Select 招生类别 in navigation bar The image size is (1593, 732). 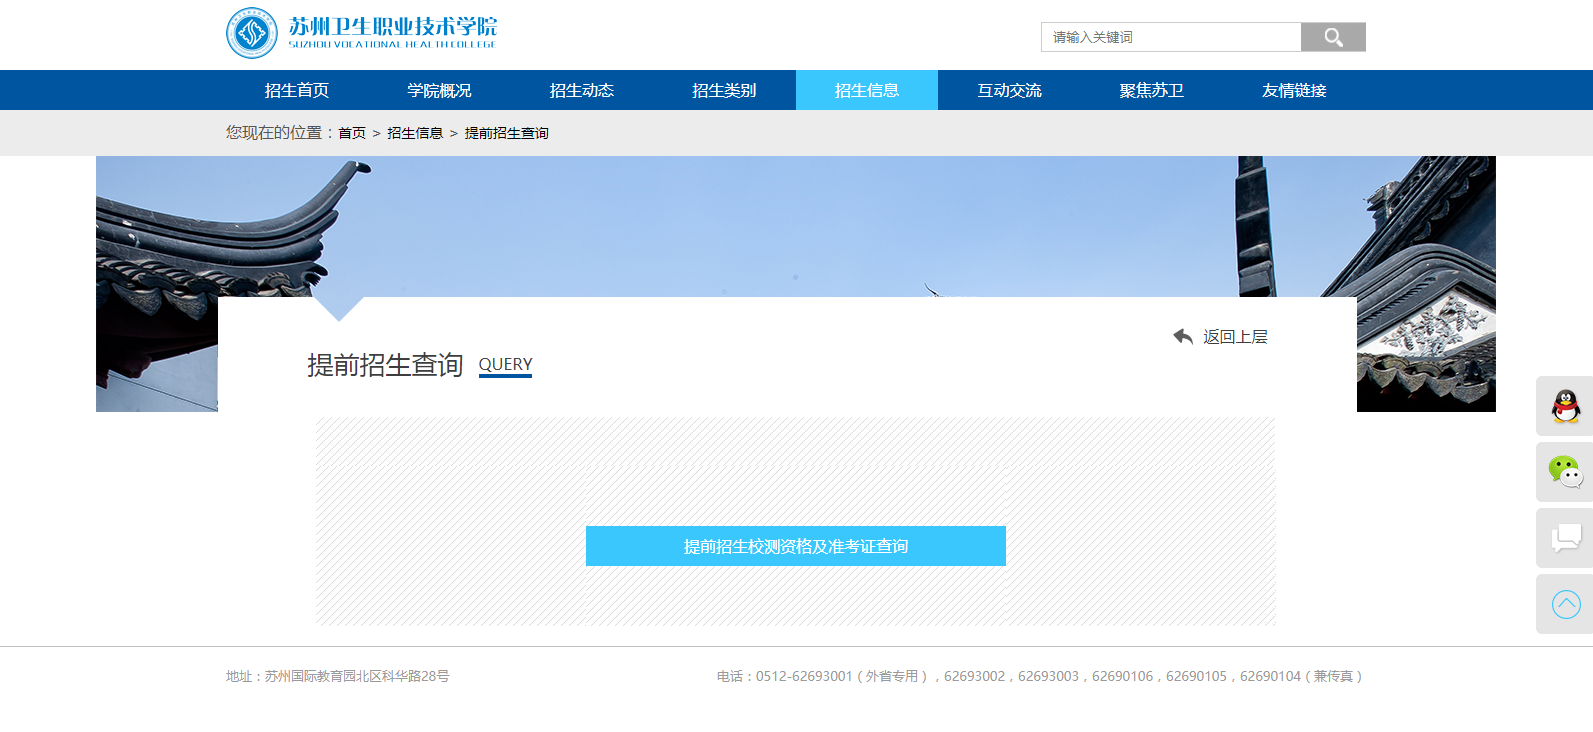[724, 90]
